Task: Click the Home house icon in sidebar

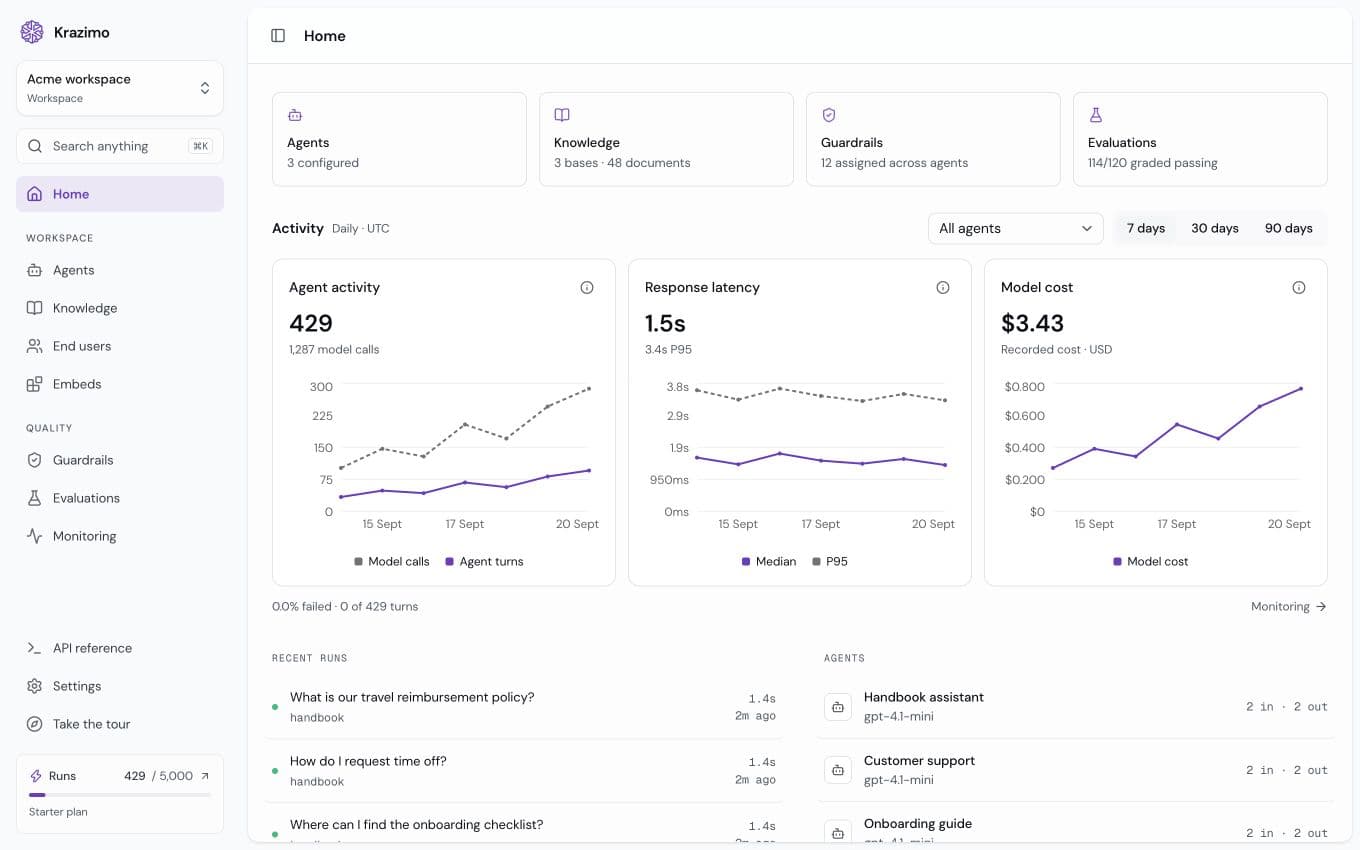Action: 35,194
